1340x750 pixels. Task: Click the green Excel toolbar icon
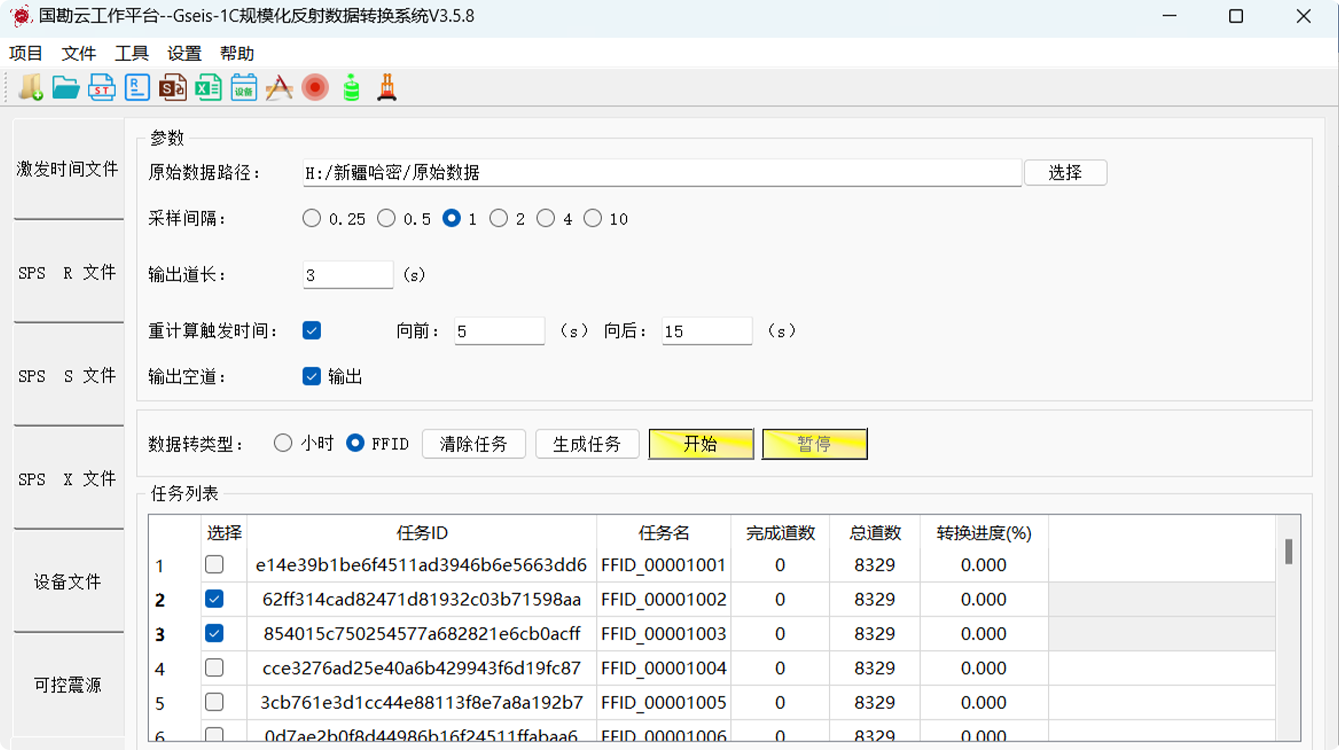(208, 88)
